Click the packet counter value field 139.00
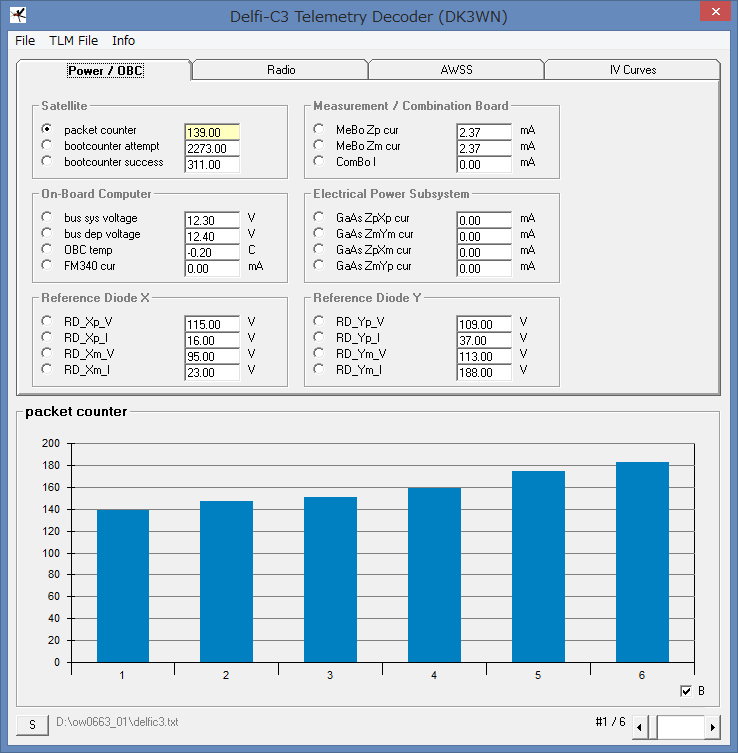Viewport: 738px width, 753px height. point(212,133)
